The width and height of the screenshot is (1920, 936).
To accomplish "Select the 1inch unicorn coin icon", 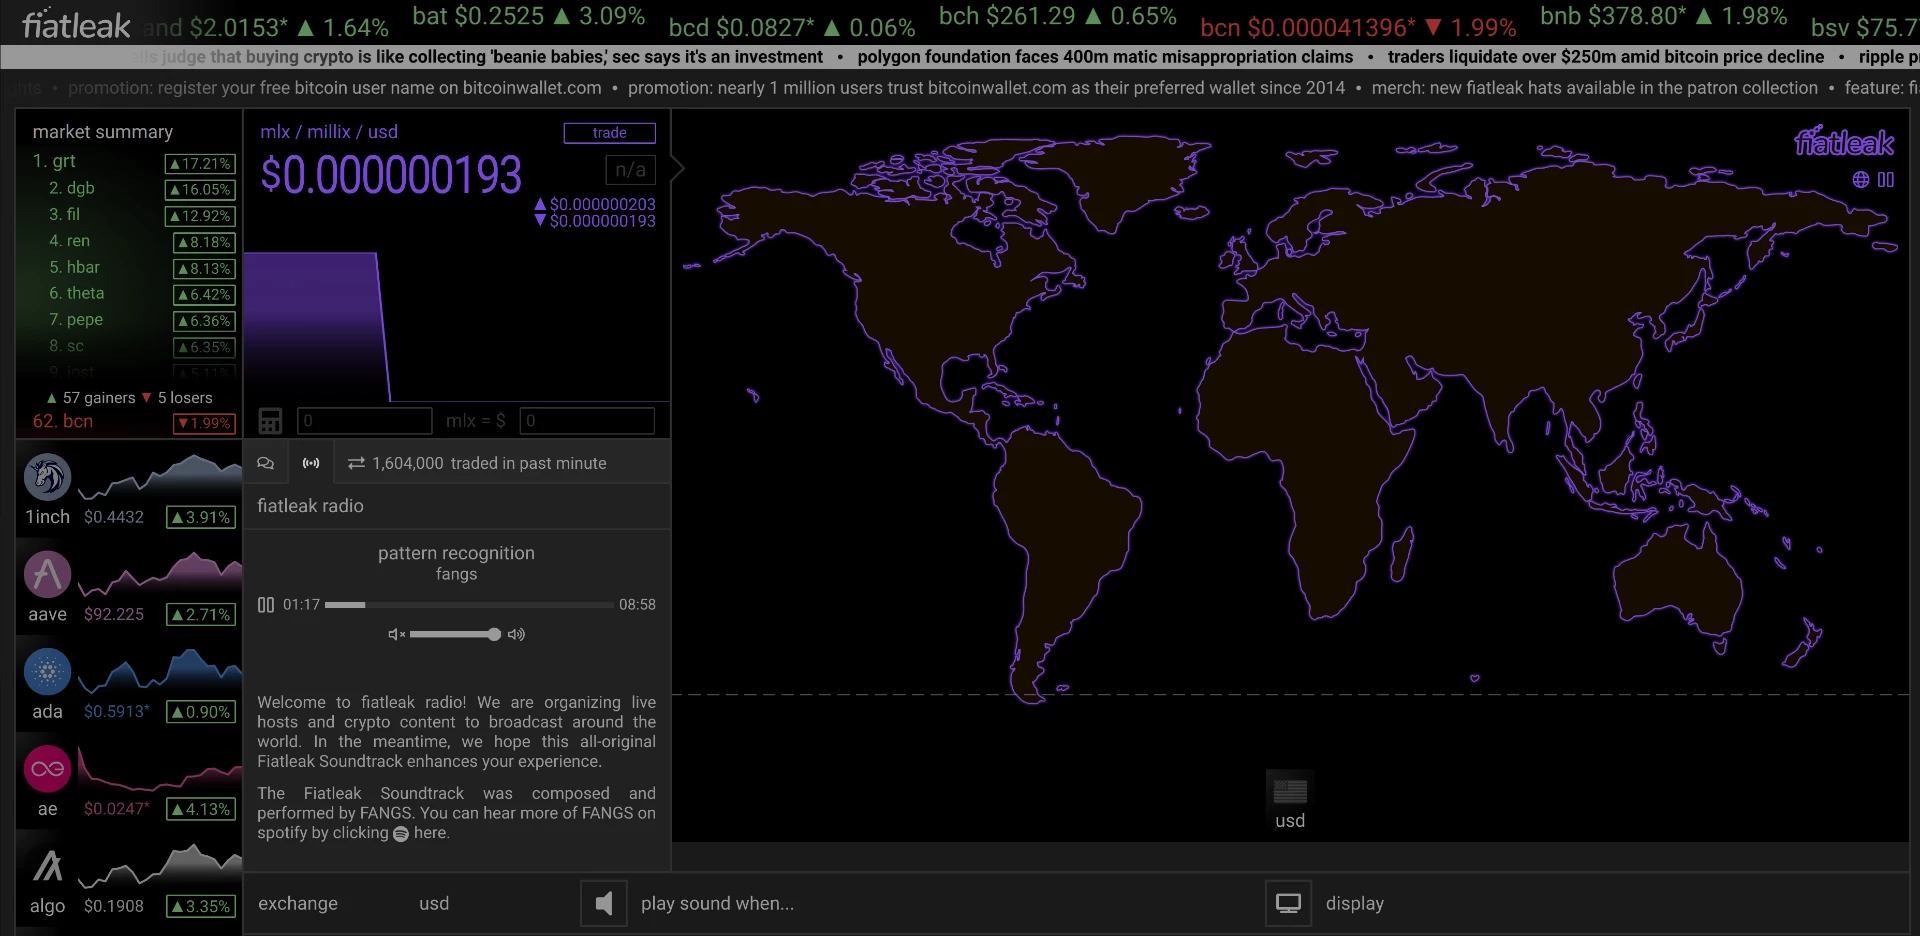I will tap(47, 477).
